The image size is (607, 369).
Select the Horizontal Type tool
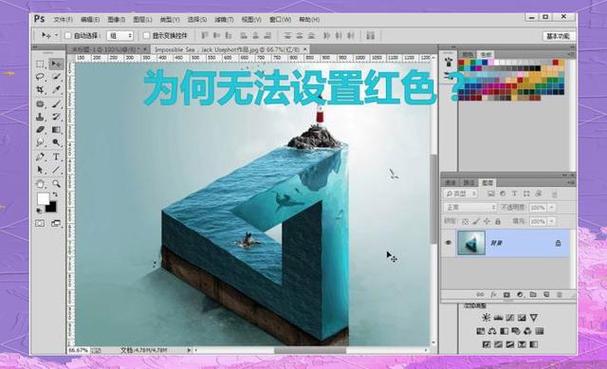point(56,156)
